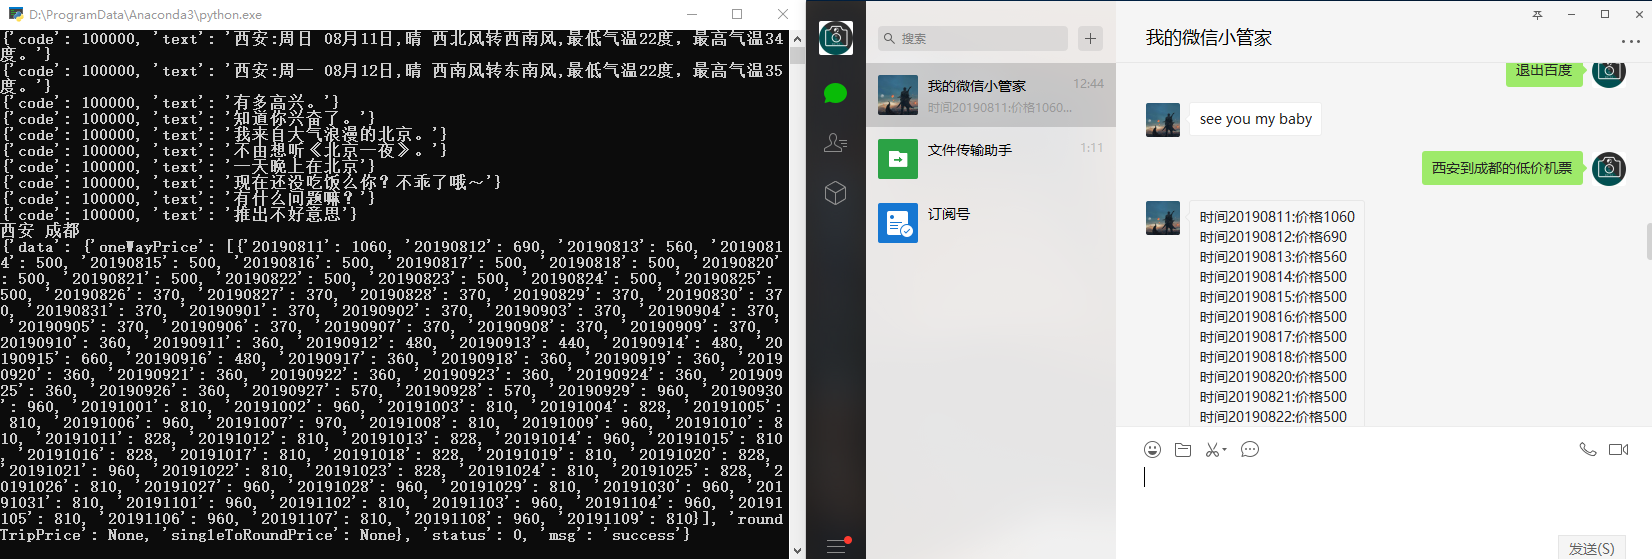The height and width of the screenshot is (559, 1652).
Task: Click the 12:44 timestamp in conversation list
Action: click(1088, 84)
